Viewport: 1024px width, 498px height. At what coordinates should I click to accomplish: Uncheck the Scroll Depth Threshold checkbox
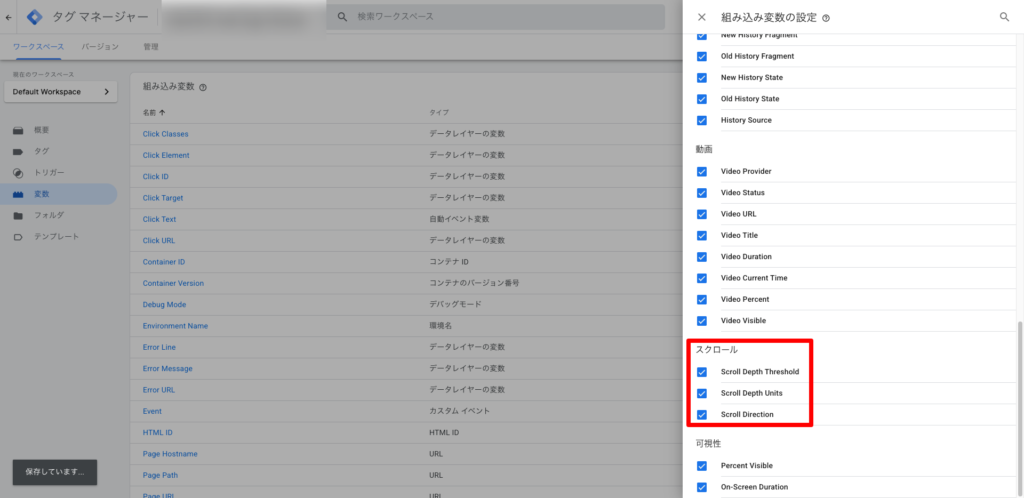pos(702,372)
